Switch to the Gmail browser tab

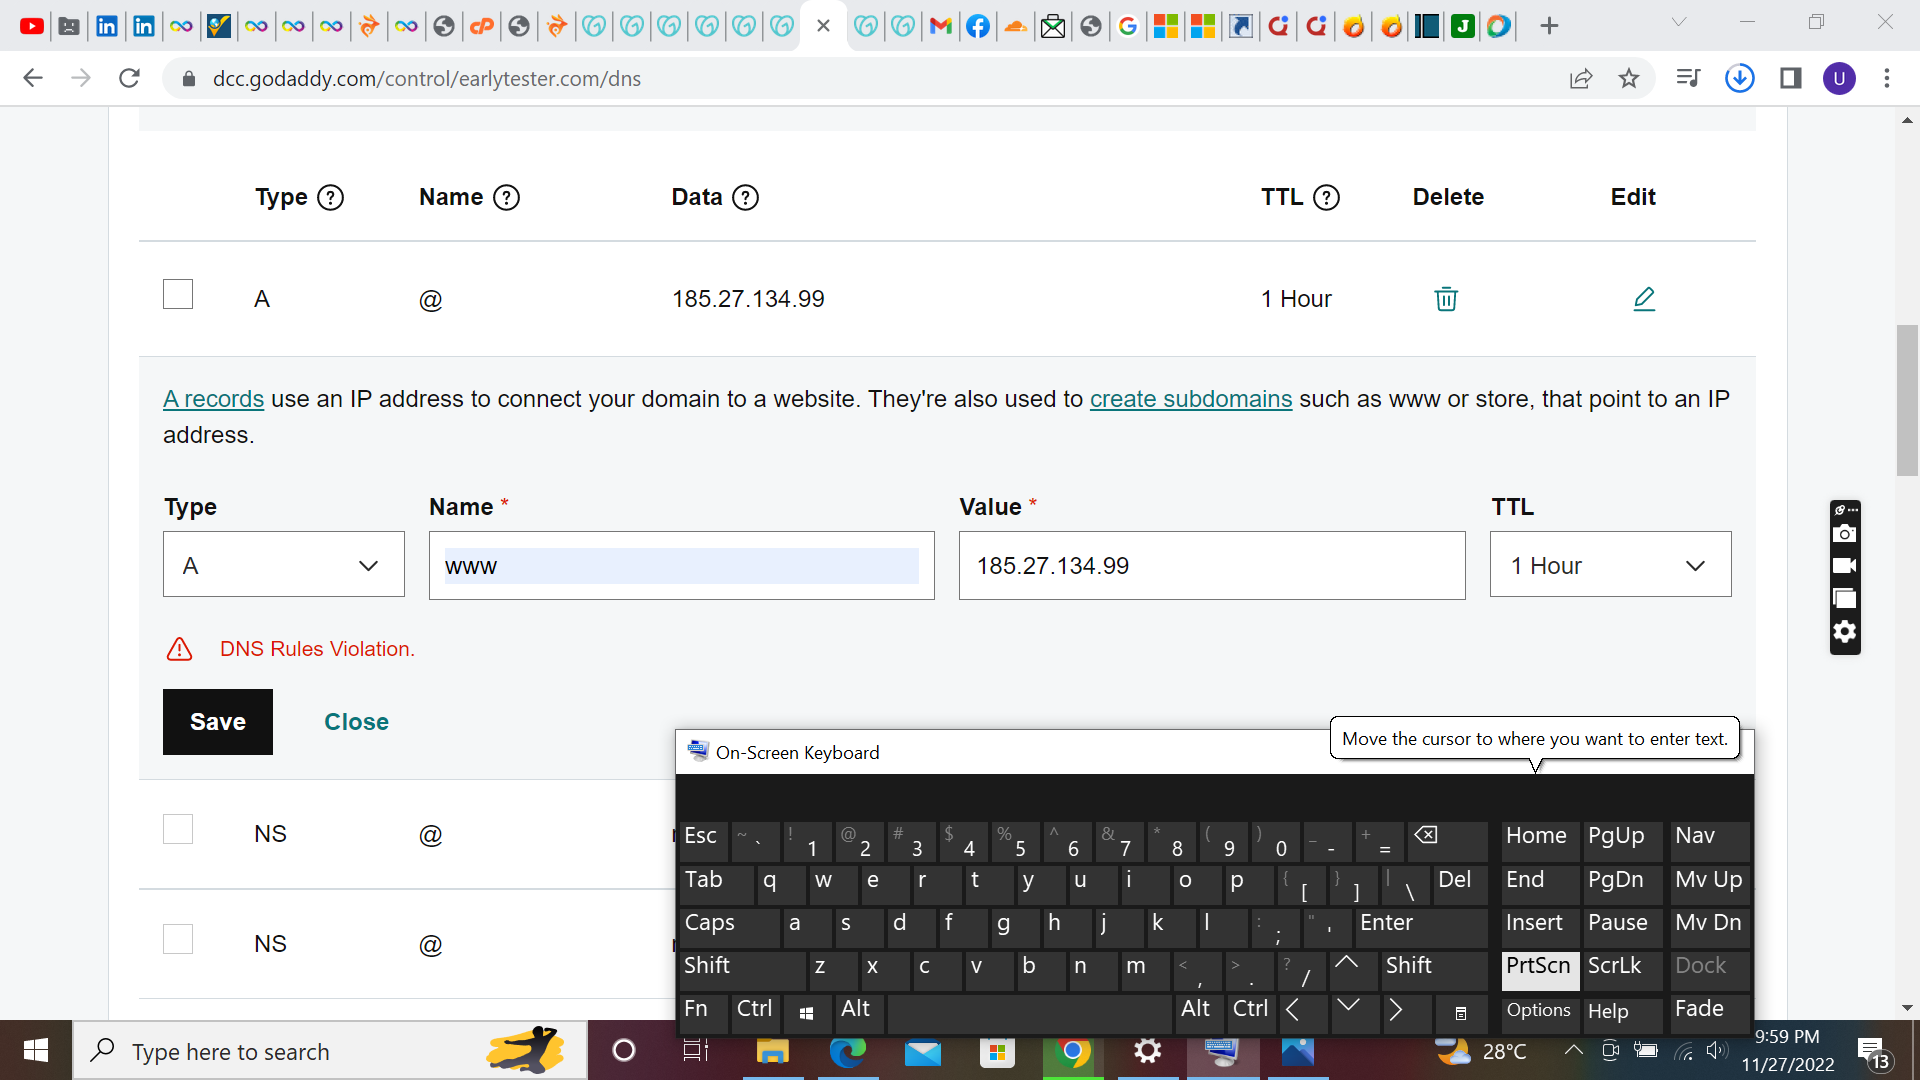(940, 26)
